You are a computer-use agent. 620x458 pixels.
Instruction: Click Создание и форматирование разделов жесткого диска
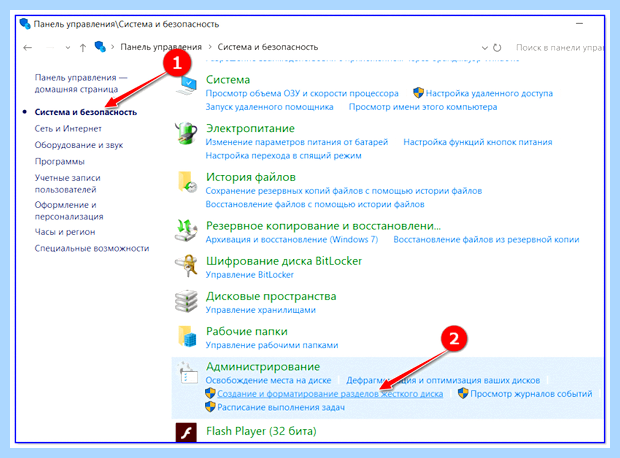tap(330, 394)
